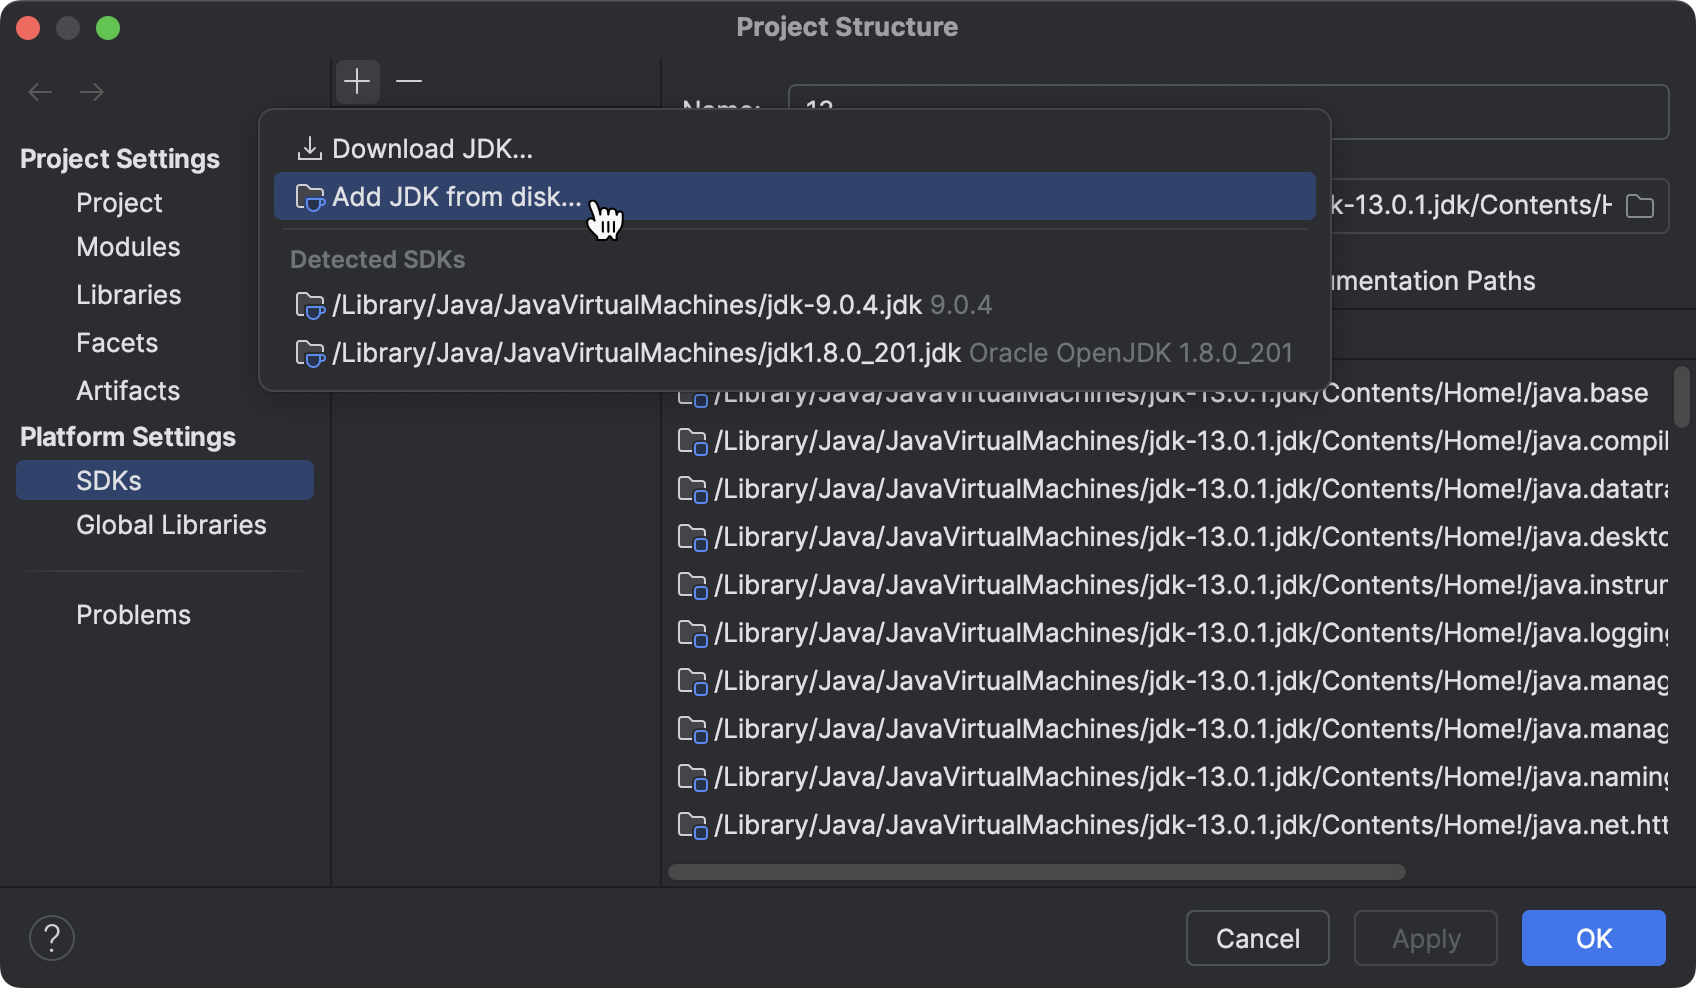This screenshot has width=1696, height=990.
Task: Dismiss the dialog with Cancel
Action: pos(1257,938)
